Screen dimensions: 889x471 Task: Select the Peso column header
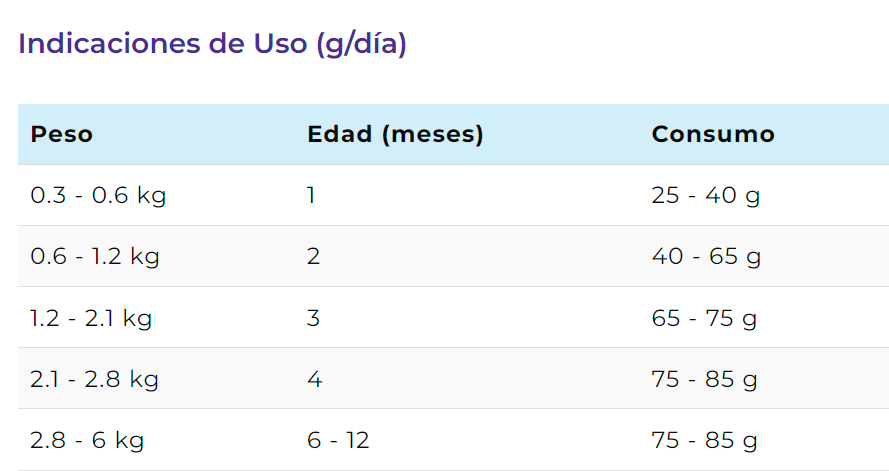pos(61,134)
